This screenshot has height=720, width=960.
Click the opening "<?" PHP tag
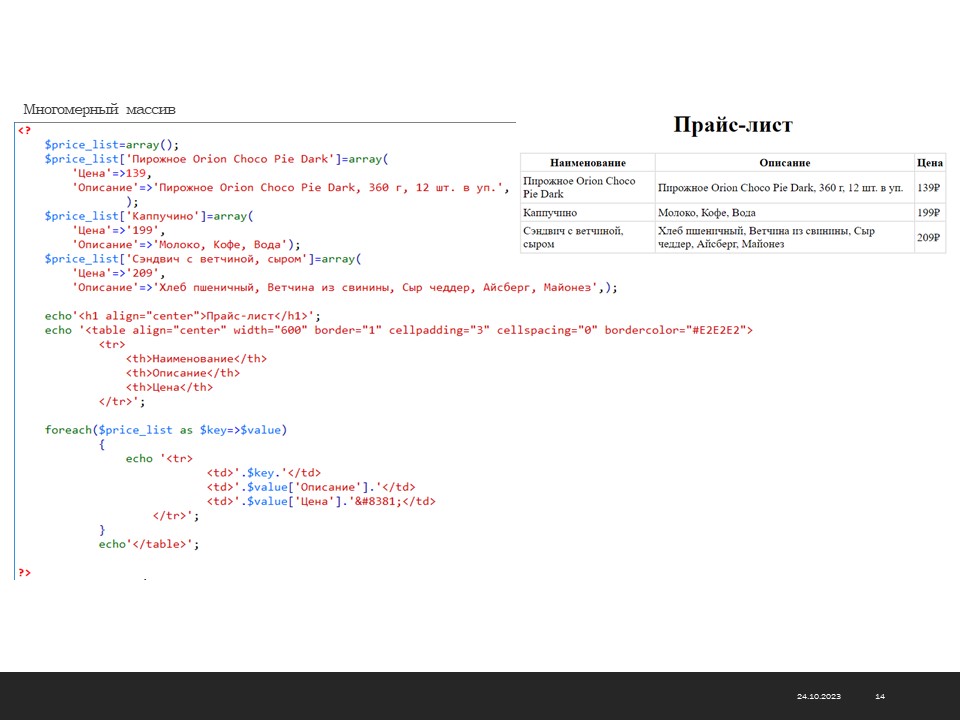click(23, 130)
